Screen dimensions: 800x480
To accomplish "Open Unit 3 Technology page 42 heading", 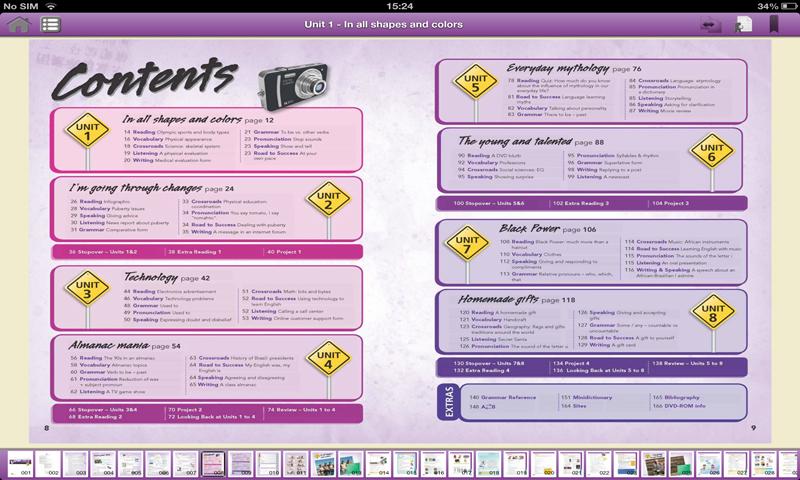I will [x=167, y=277].
